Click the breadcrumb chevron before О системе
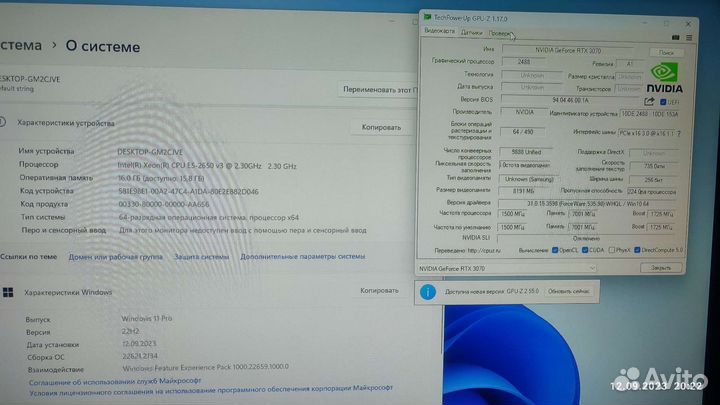The height and width of the screenshot is (405, 720). (x=54, y=45)
